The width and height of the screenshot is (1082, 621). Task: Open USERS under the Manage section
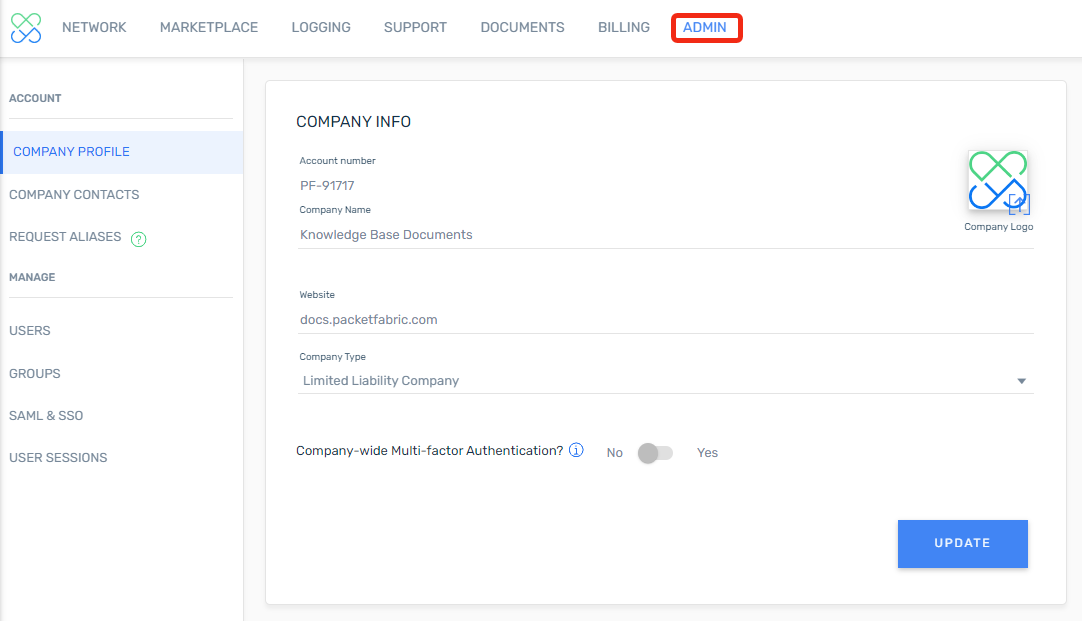click(x=30, y=330)
